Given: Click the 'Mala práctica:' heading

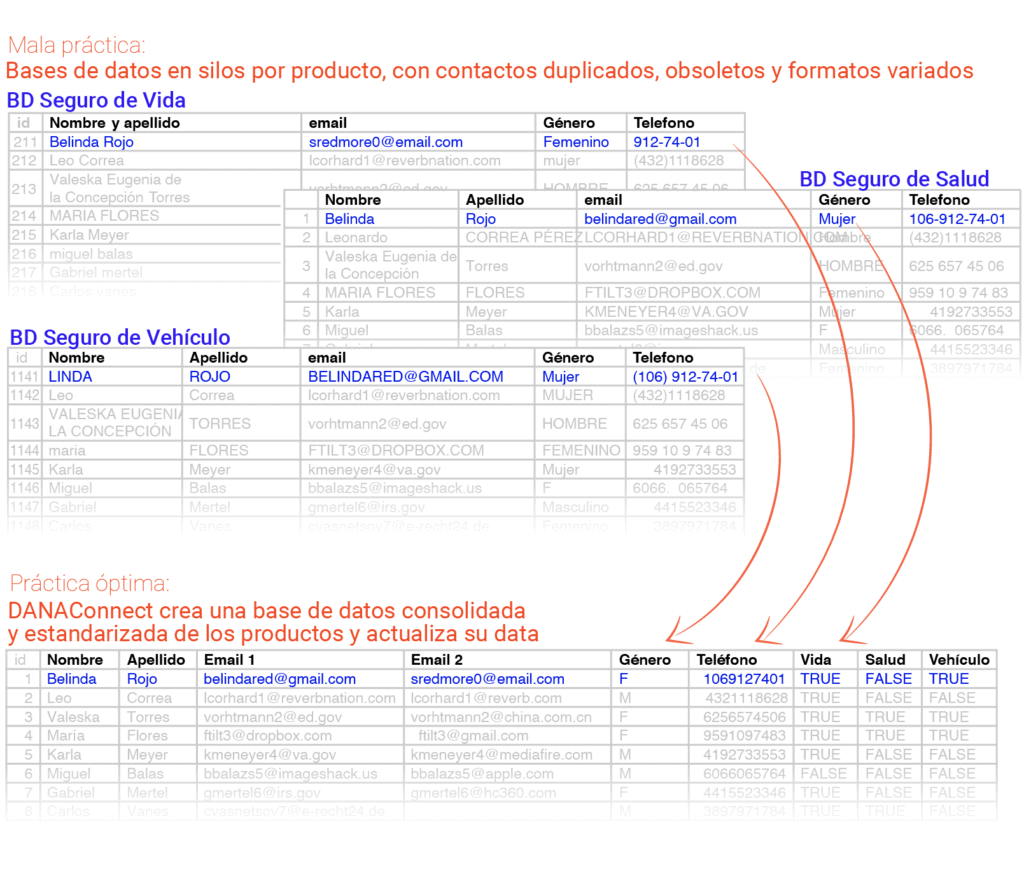Looking at the screenshot, I should click(x=76, y=45).
